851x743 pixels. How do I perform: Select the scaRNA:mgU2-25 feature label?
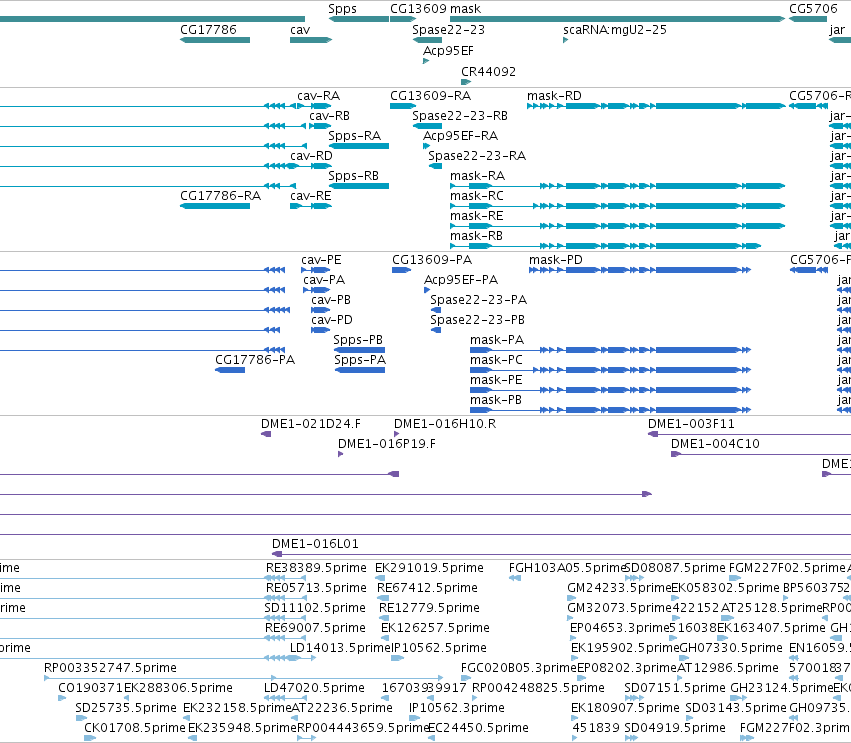[615, 30]
